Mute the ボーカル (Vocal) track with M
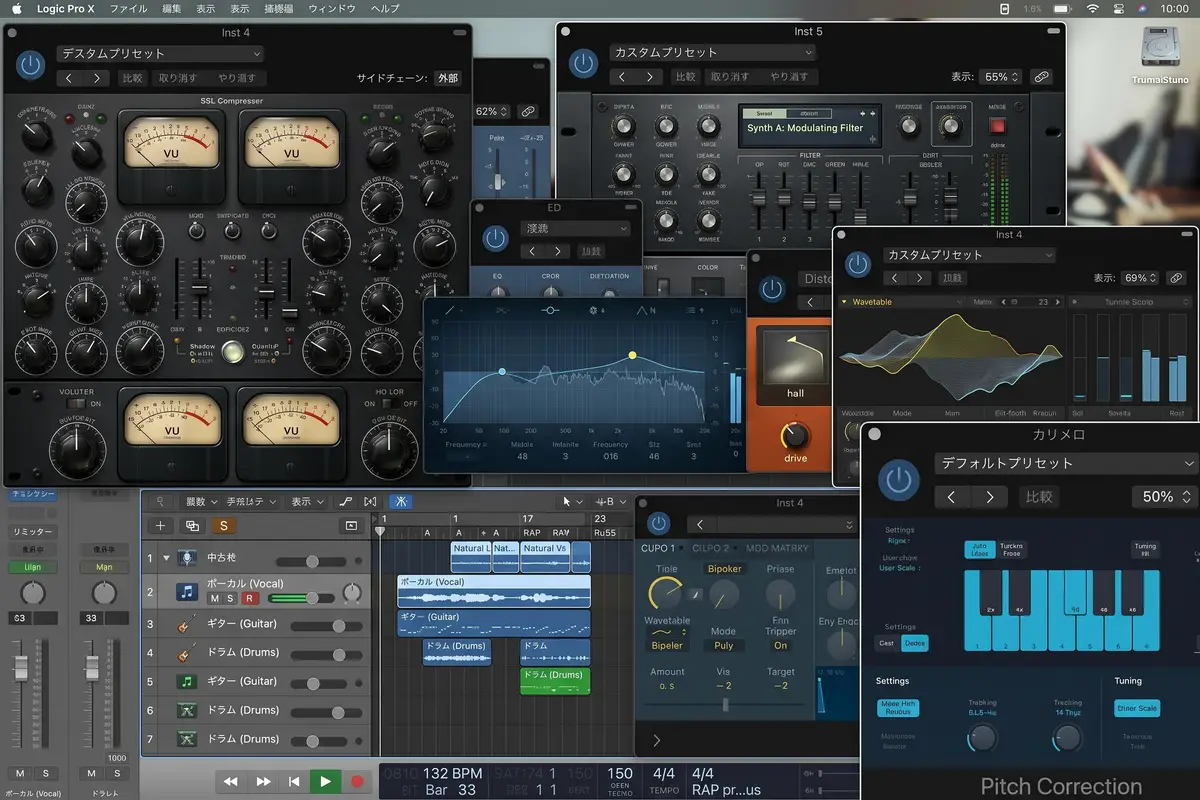The height and width of the screenshot is (800, 1200). tap(214, 599)
